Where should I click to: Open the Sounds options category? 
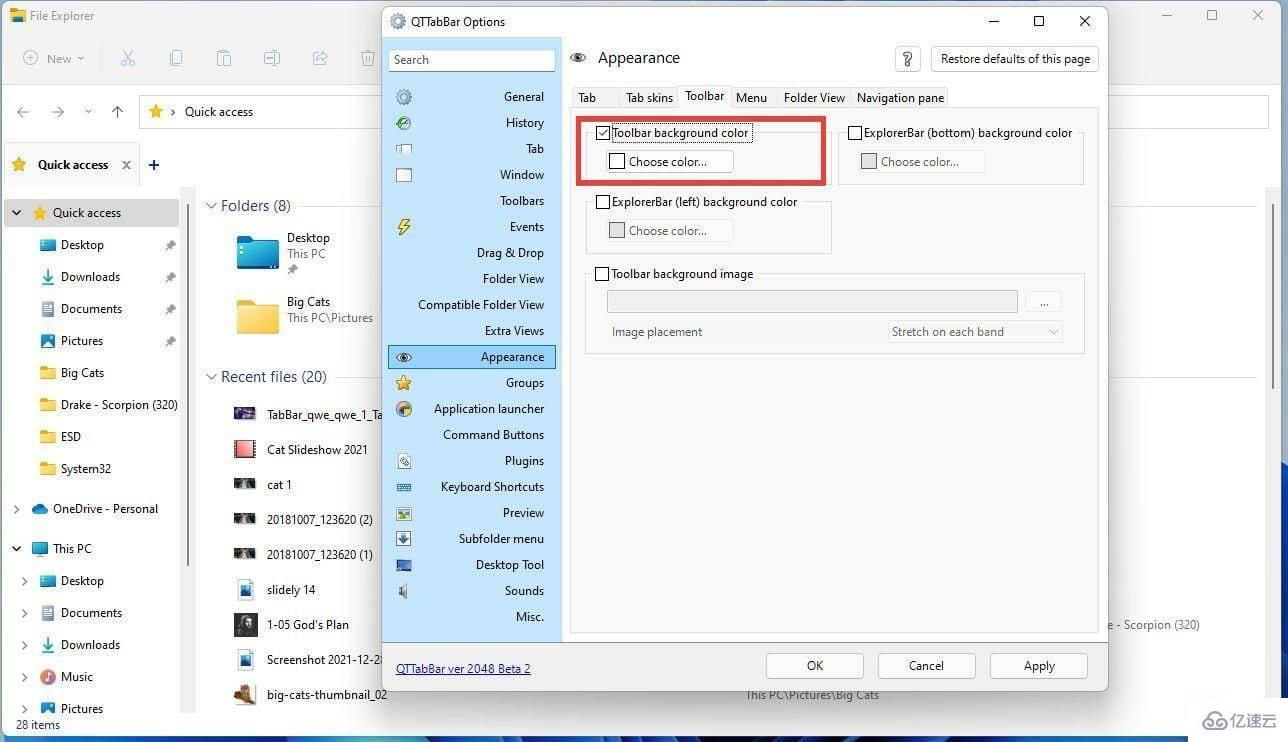[472, 591]
